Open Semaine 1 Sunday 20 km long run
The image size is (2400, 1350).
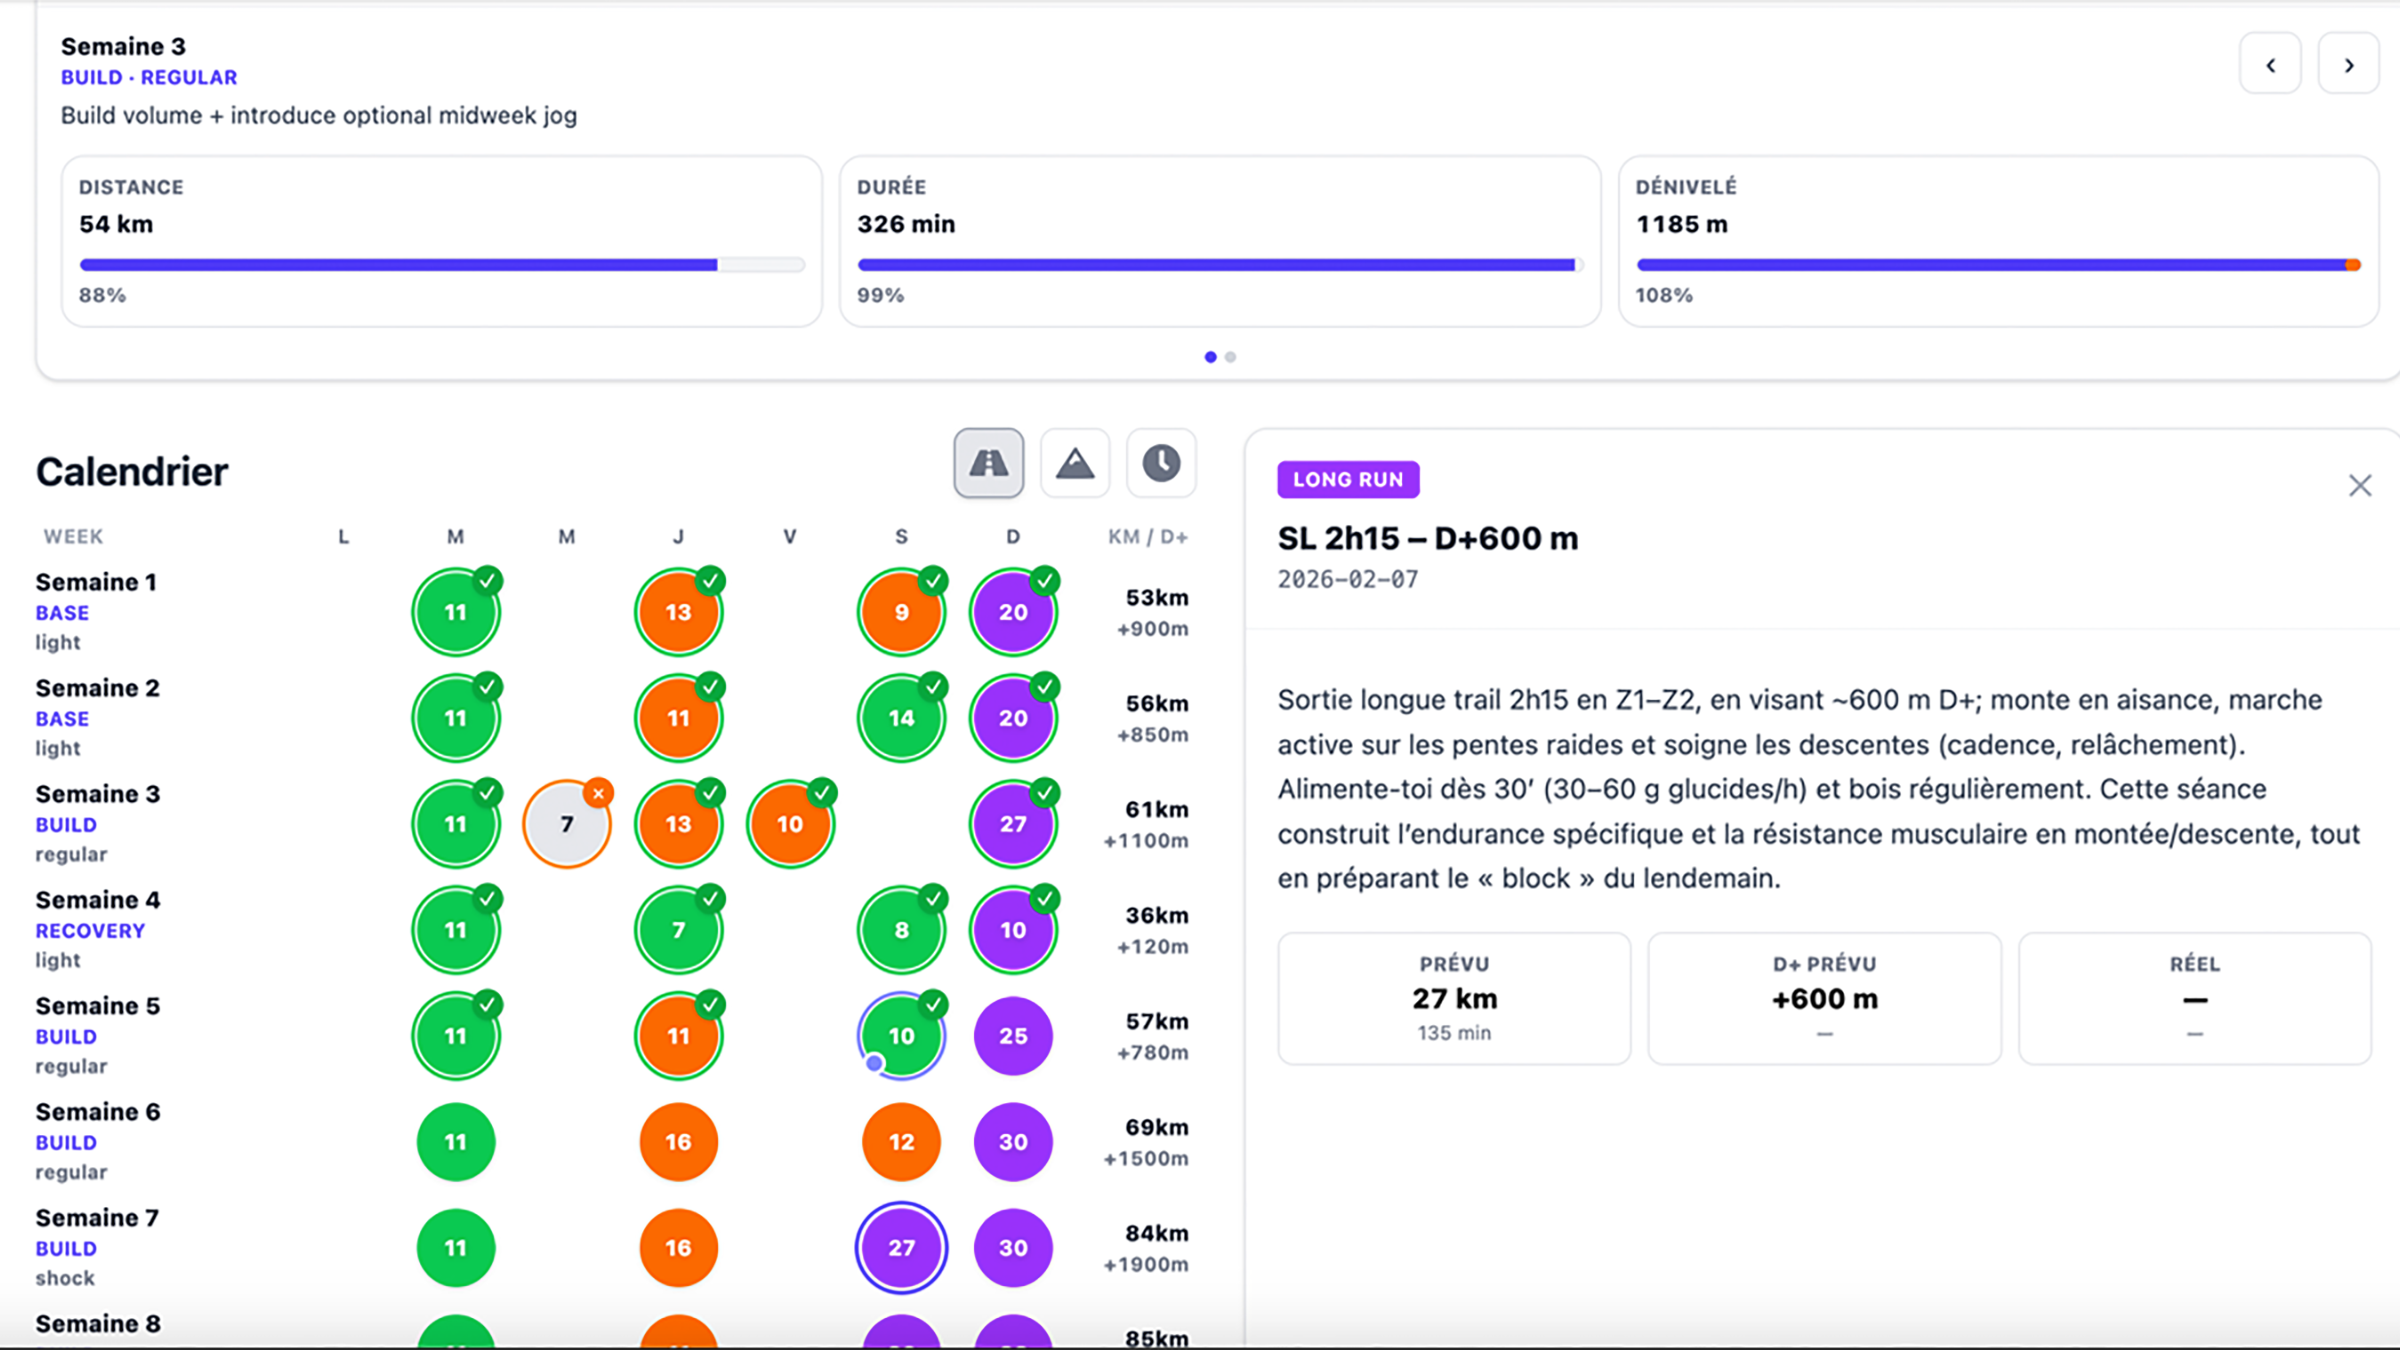[1013, 612]
